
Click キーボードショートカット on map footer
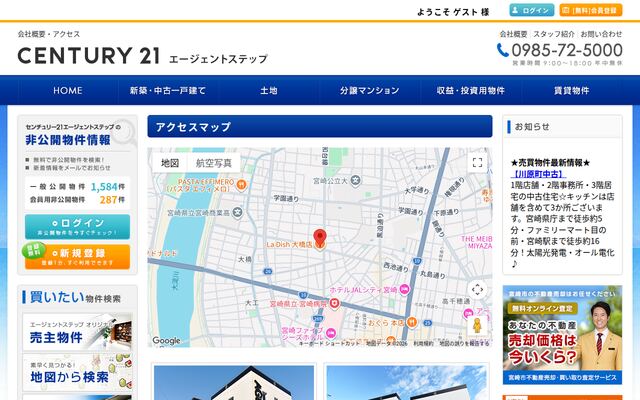tap(330, 344)
